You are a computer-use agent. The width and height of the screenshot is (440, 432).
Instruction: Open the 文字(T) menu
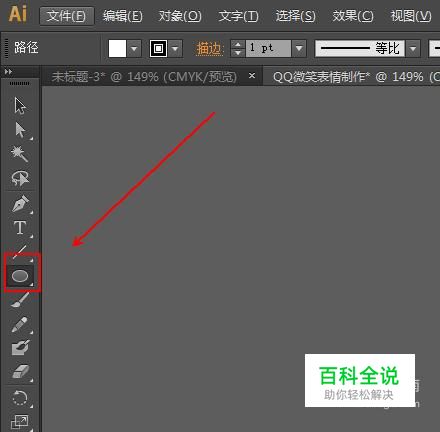(238, 16)
